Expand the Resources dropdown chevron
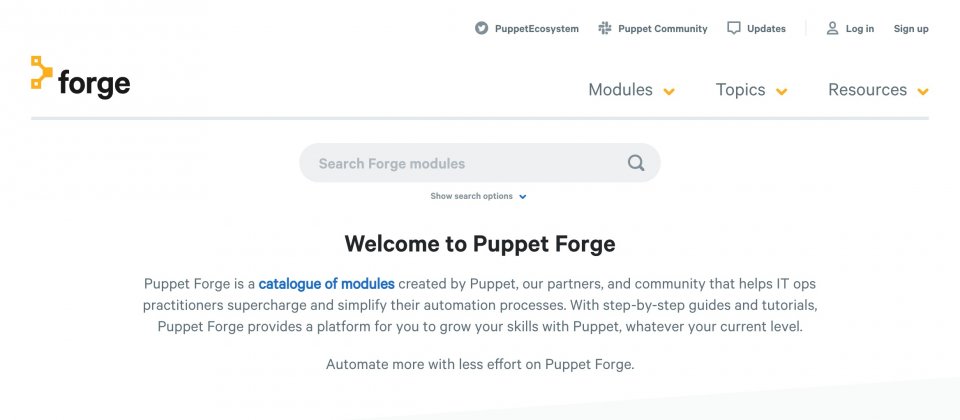 click(x=923, y=92)
